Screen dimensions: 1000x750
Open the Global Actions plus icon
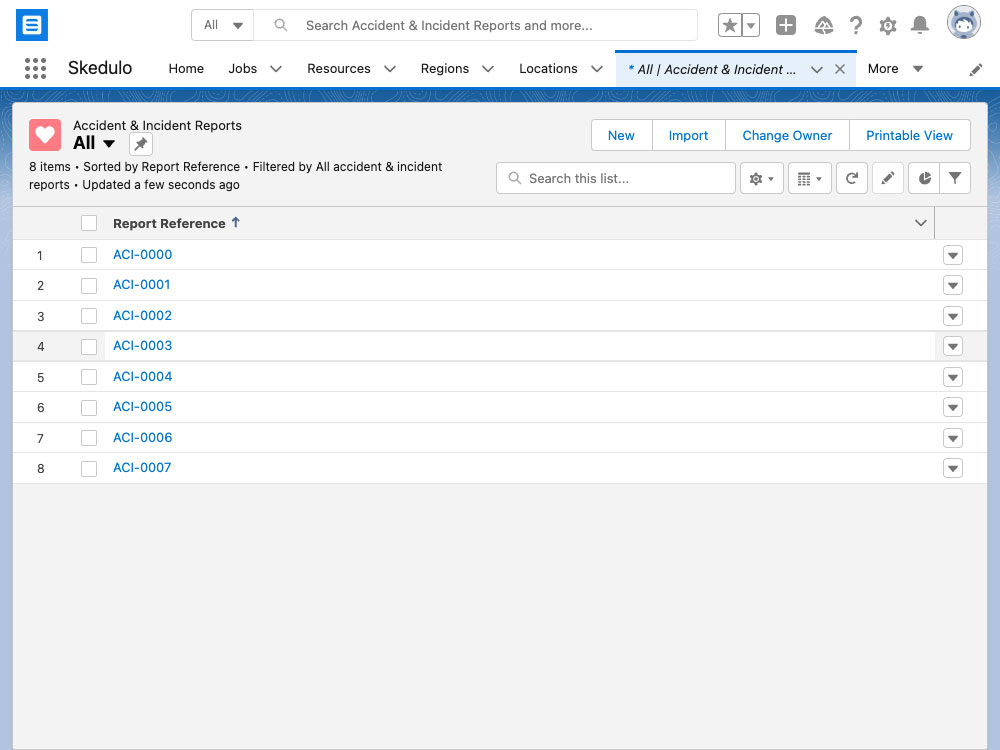(786, 26)
